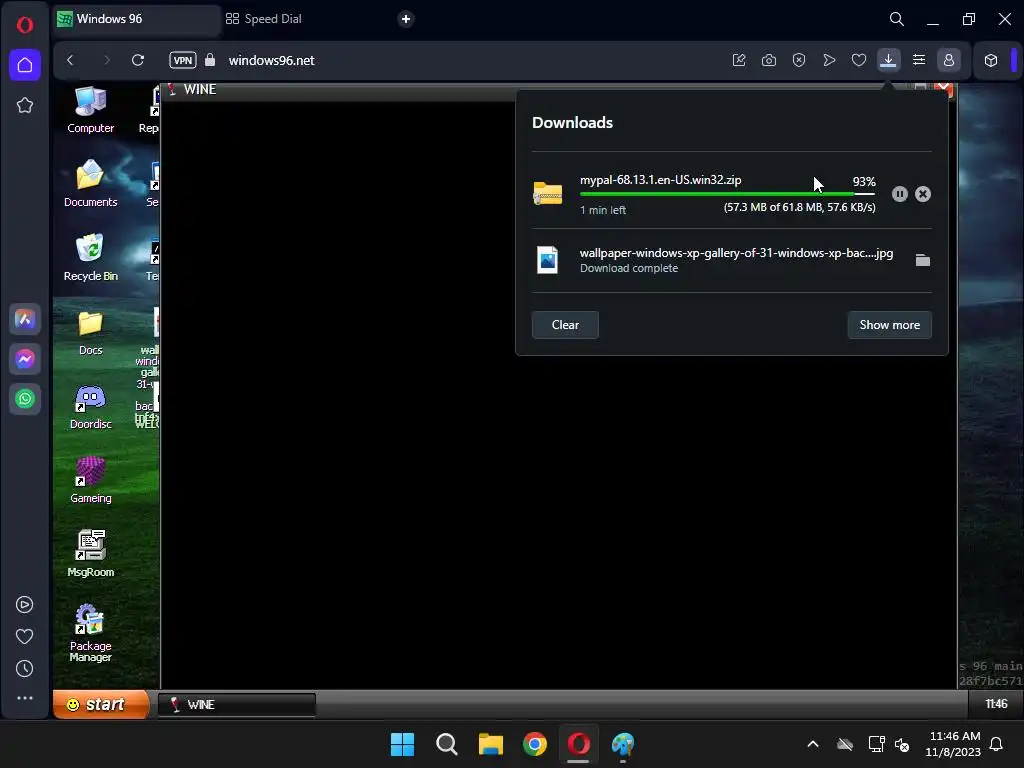The width and height of the screenshot is (1024, 768).
Task: Click the mypal download progress bar
Action: tap(727, 194)
